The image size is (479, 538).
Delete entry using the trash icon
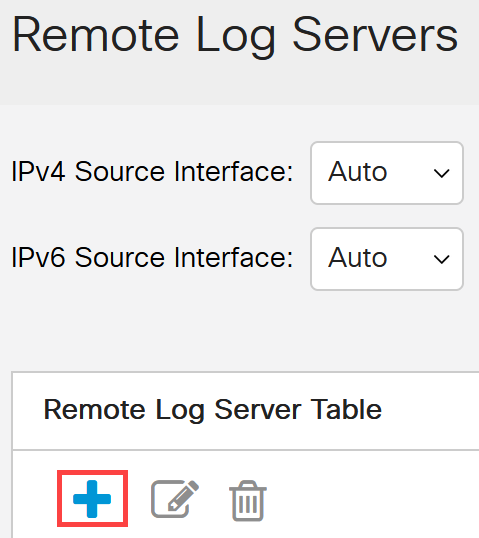point(248,500)
